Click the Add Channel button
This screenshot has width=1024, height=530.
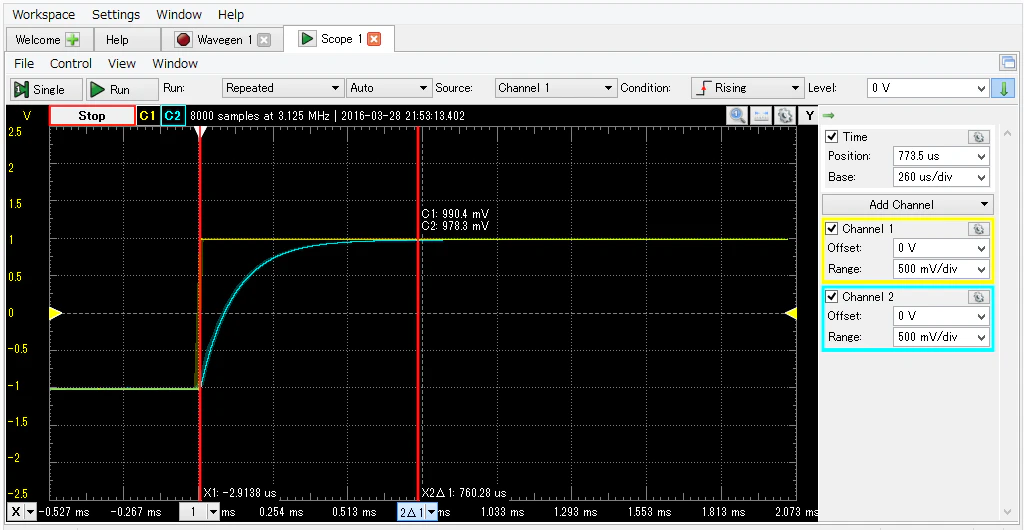pyautogui.click(x=908, y=204)
